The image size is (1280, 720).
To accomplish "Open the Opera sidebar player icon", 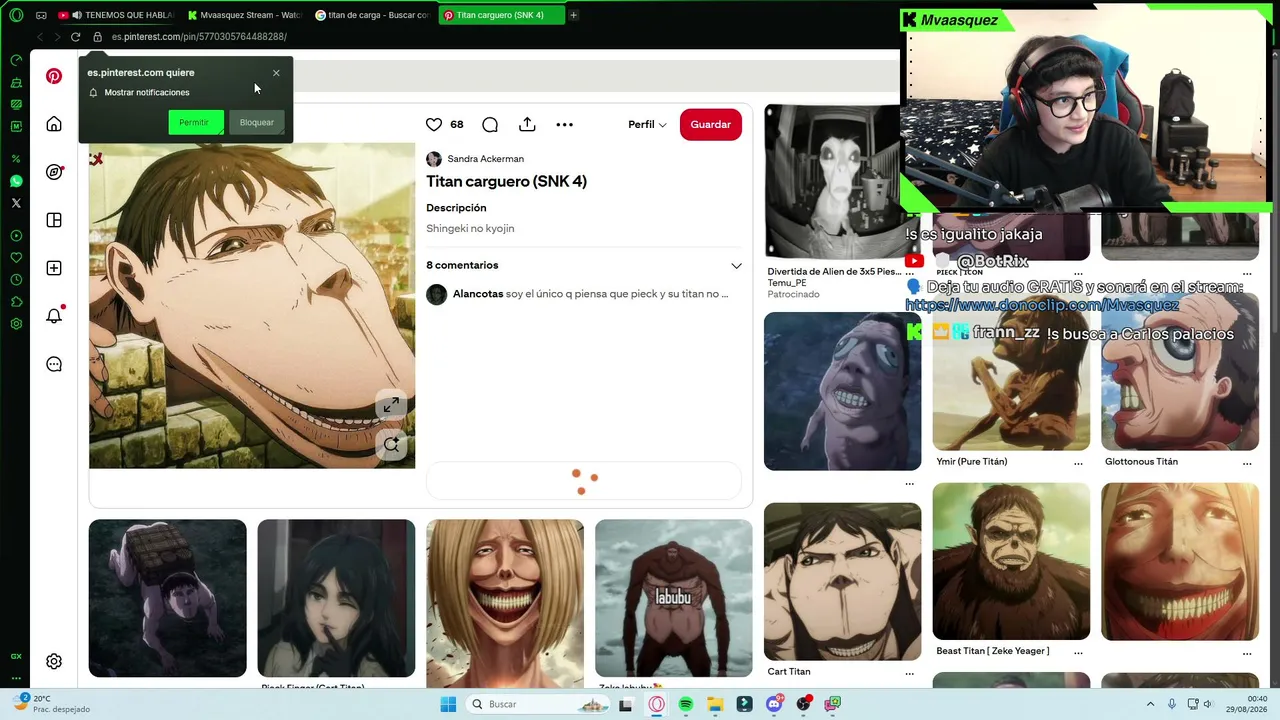I will (x=16, y=236).
